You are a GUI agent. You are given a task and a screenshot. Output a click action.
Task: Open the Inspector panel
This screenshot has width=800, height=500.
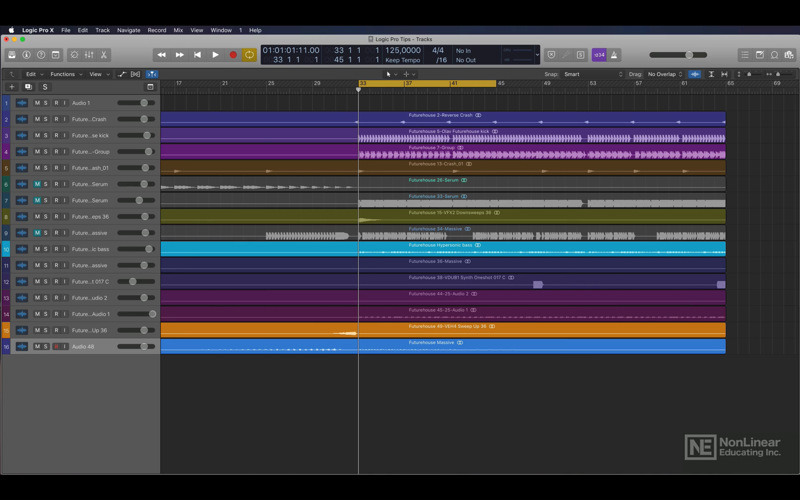(x=27, y=55)
